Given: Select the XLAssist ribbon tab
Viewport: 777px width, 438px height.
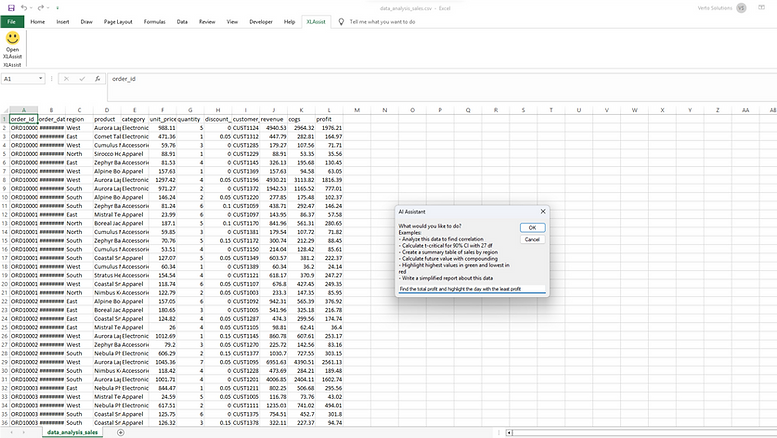Looking at the screenshot, I should tap(316, 22).
